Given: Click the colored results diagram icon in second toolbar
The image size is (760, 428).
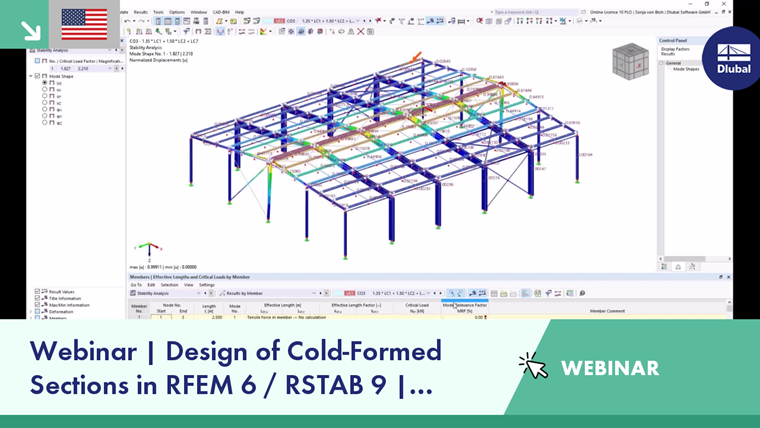Looking at the screenshot, I should click(263, 32).
